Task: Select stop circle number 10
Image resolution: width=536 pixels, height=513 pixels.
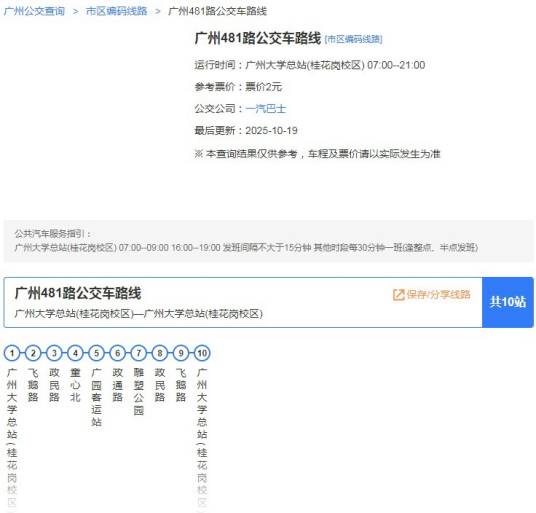Action: [202, 353]
